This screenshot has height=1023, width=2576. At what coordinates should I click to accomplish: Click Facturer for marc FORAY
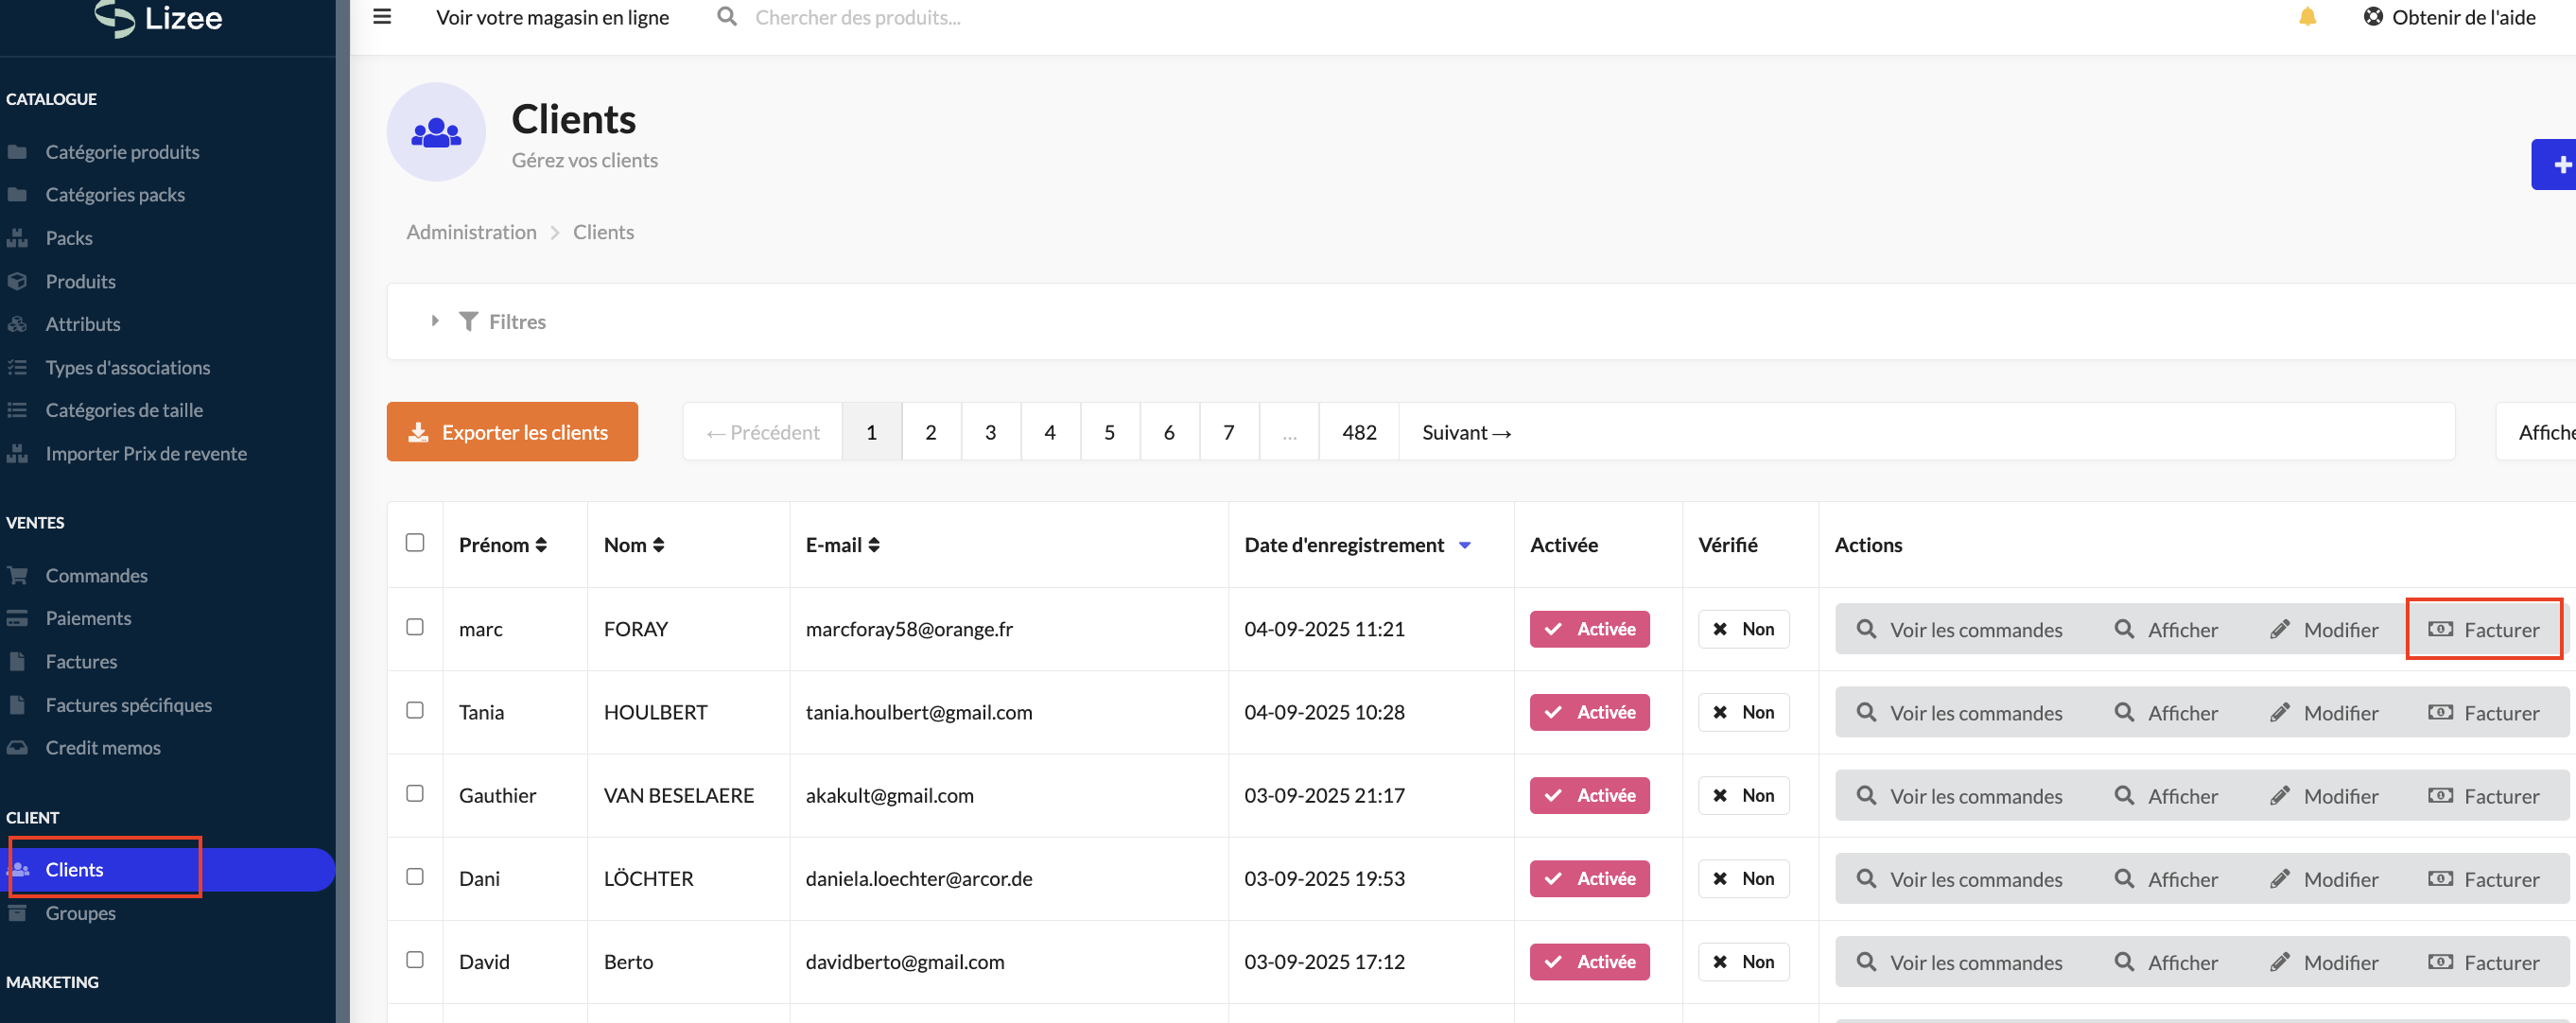click(x=2484, y=630)
